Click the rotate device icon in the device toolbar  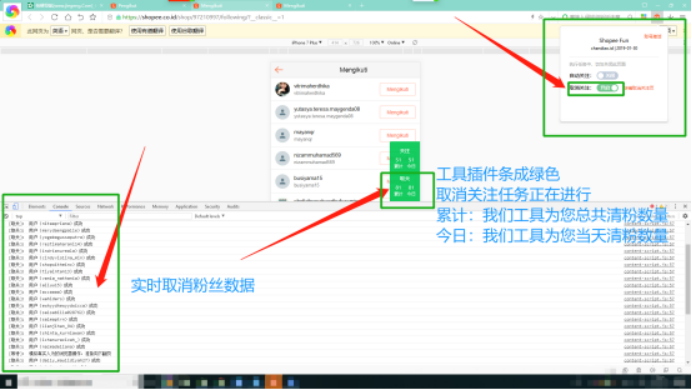point(414,43)
